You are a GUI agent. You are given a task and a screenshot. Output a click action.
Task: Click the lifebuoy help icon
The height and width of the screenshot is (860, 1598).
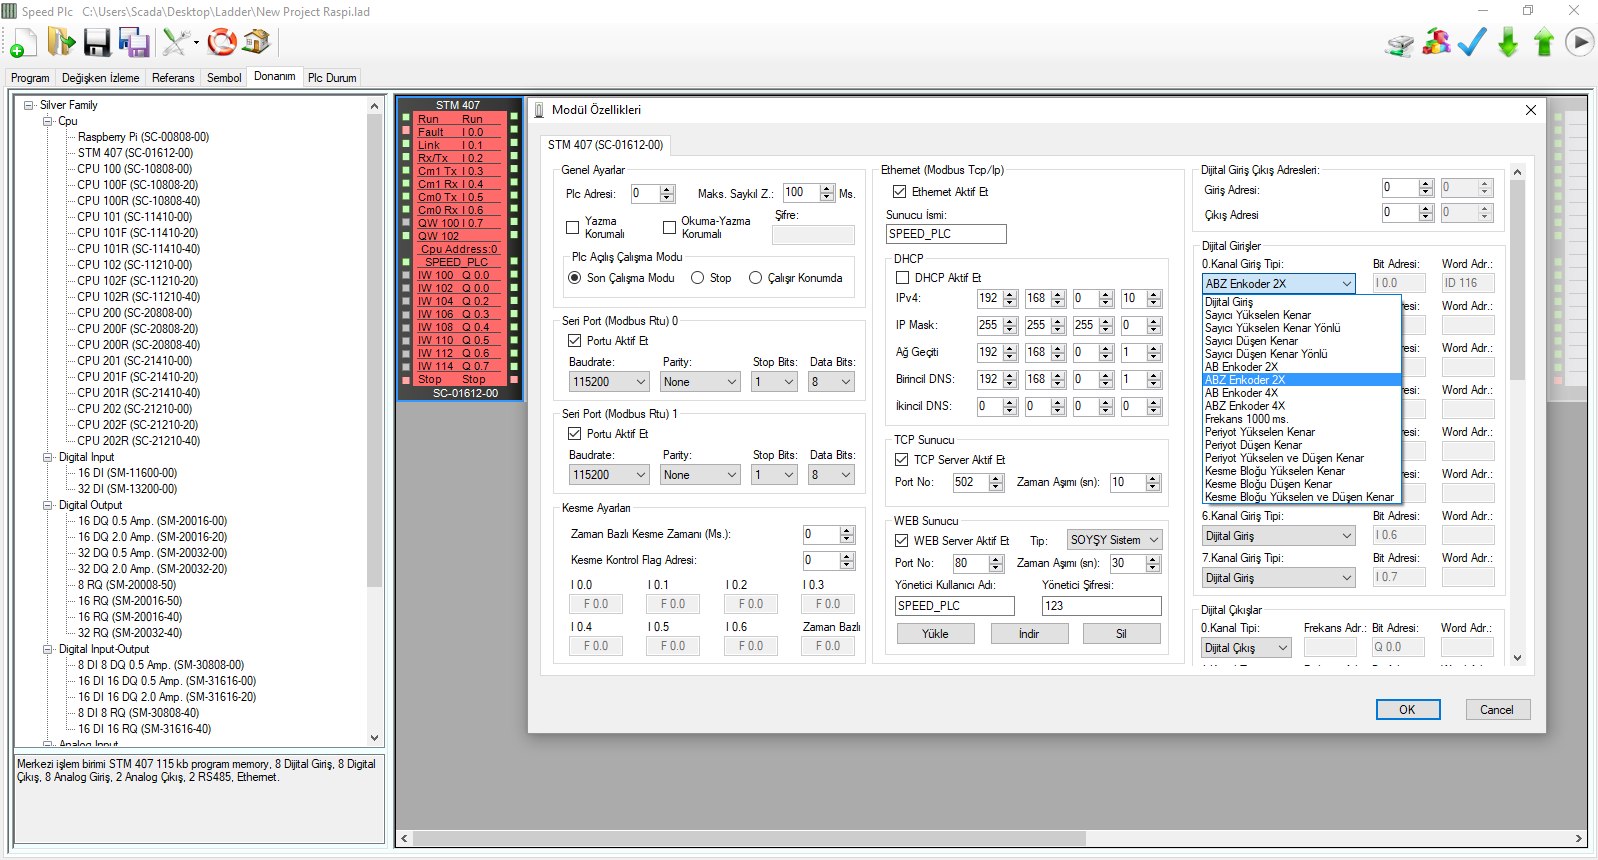(x=222, y=42)
